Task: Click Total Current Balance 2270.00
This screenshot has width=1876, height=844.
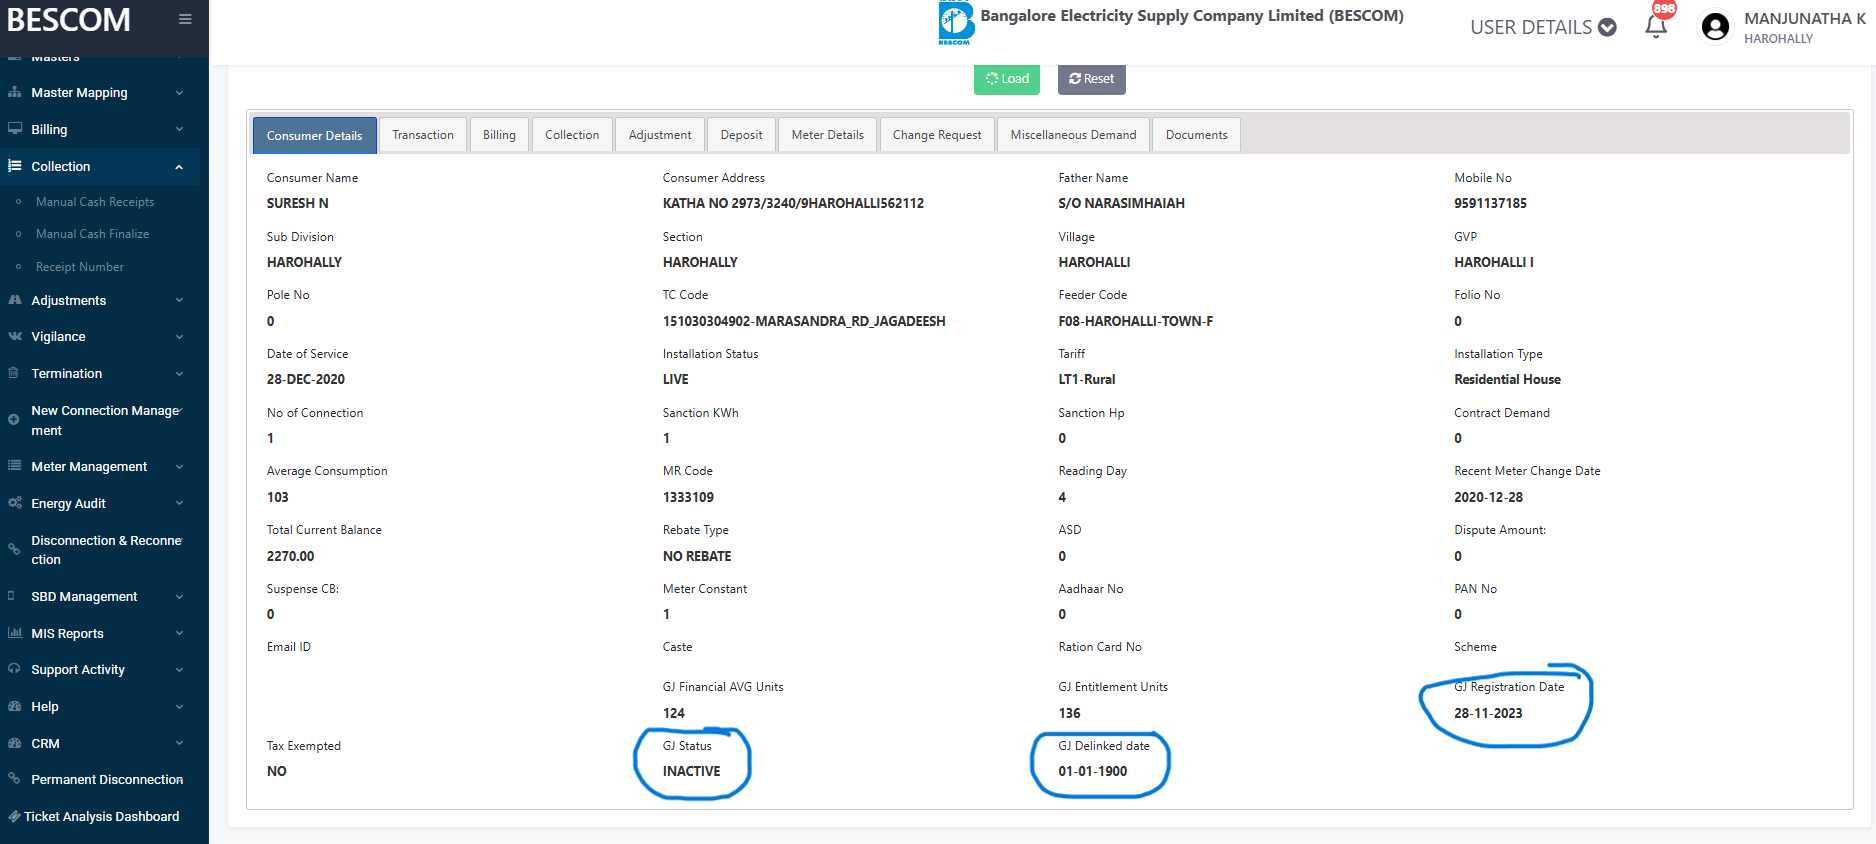Action: [x=290, y=556]
